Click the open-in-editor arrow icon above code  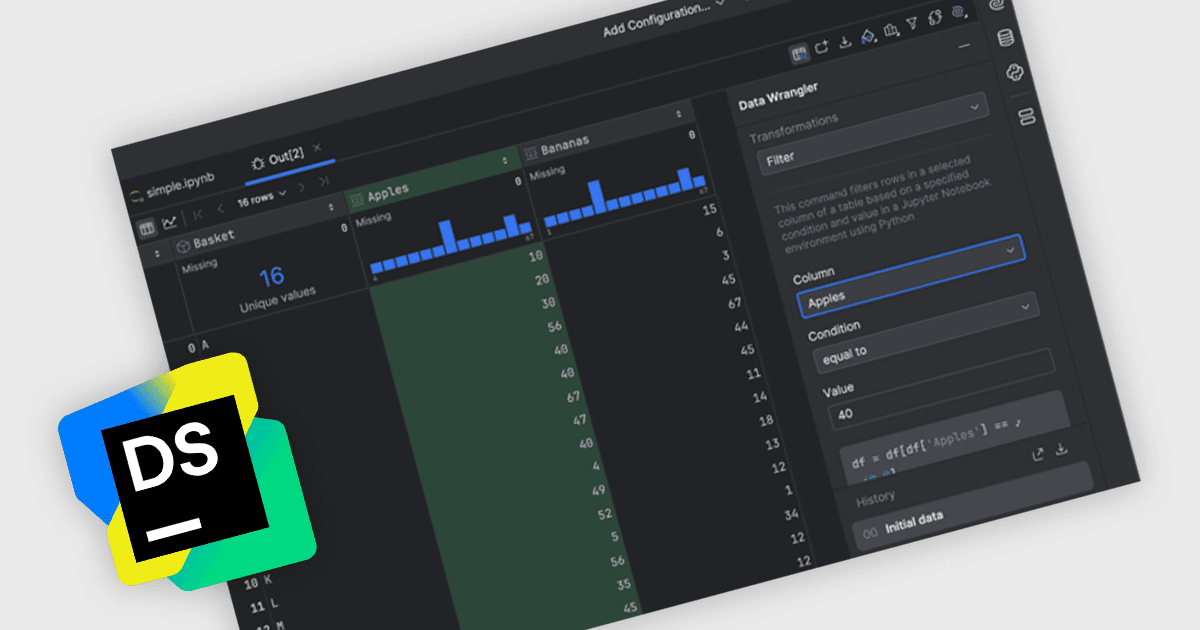tap(1038, 454)
